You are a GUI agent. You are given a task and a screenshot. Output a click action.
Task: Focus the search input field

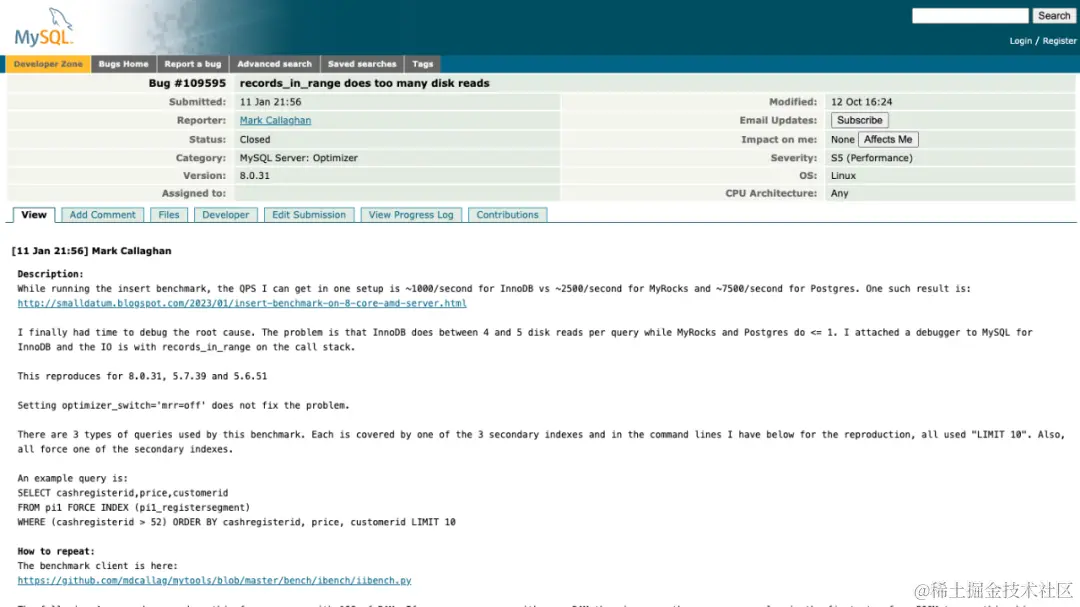970,16
